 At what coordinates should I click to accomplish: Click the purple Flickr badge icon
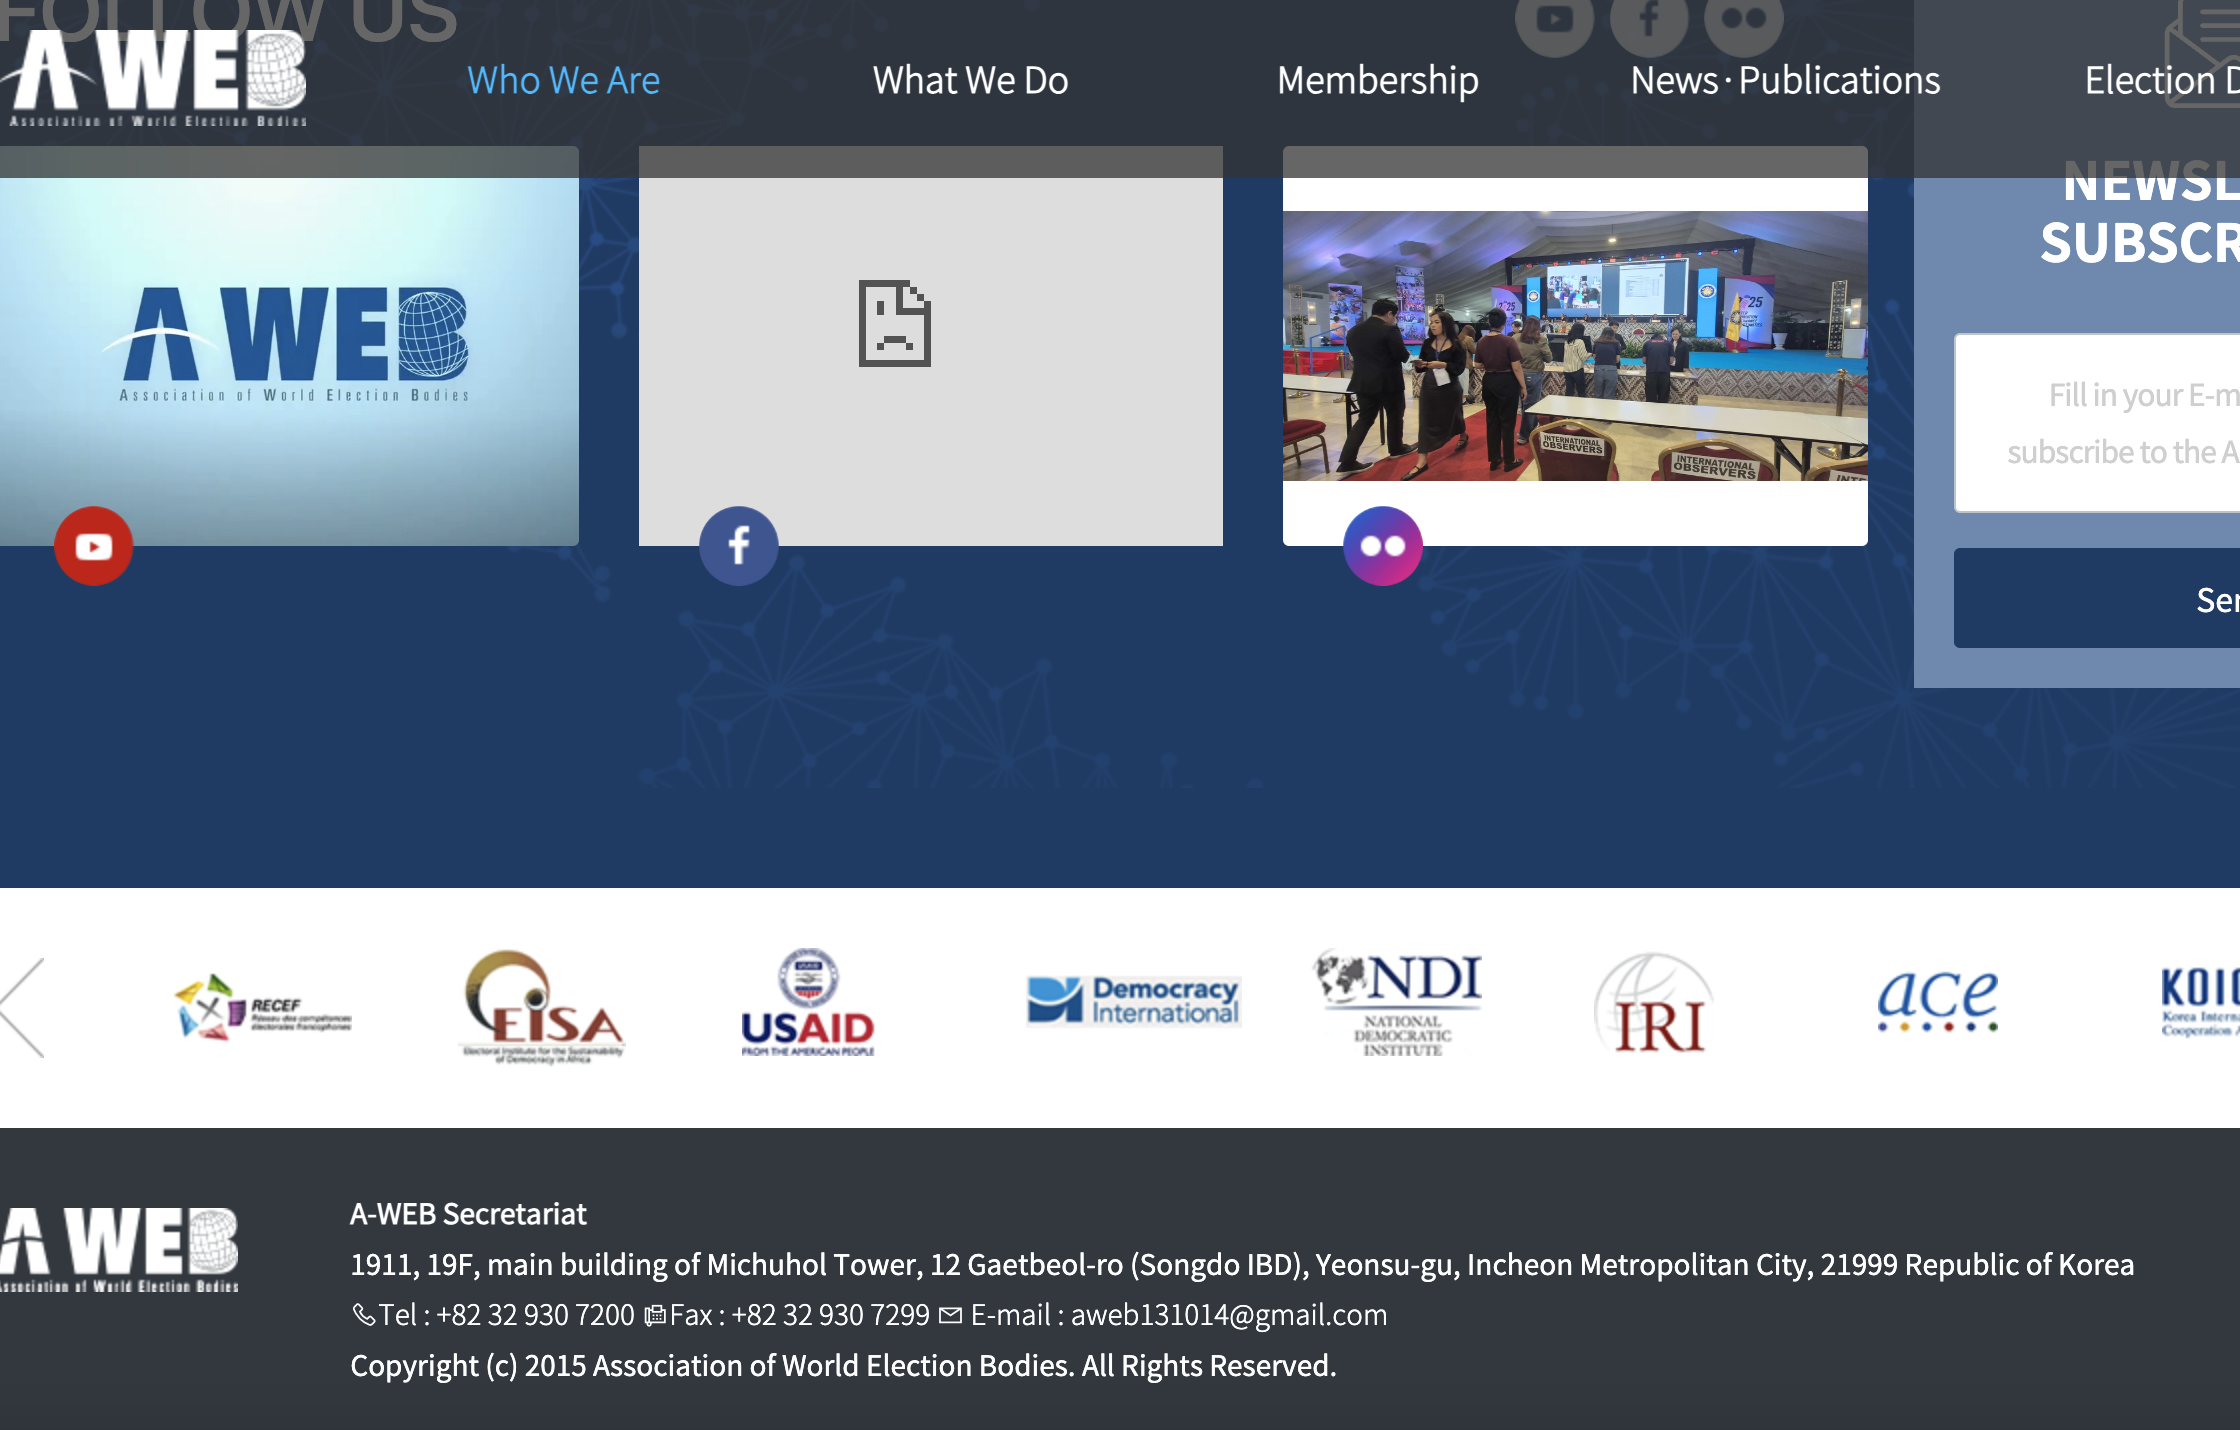click(x=1382, y=546)
